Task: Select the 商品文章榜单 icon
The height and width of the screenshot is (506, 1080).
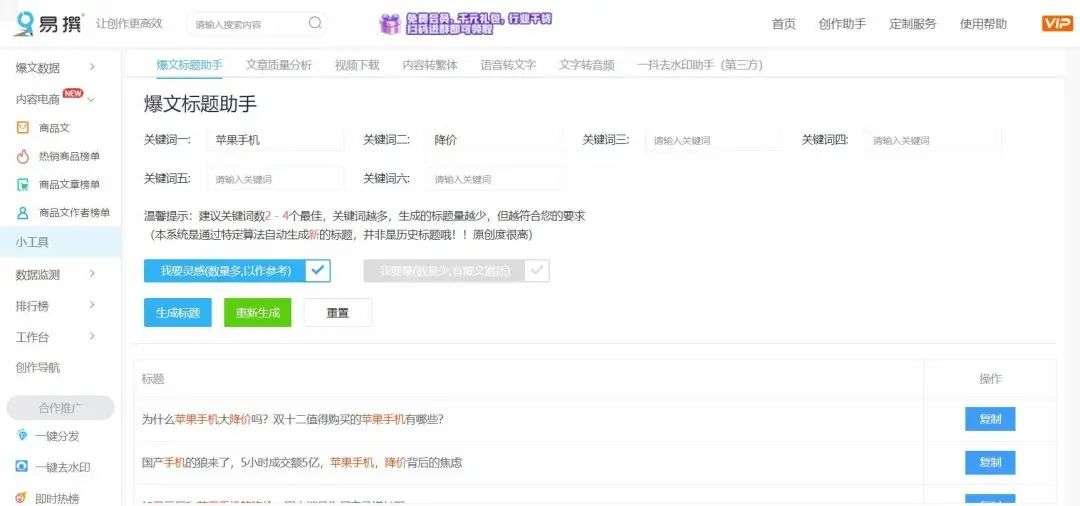Action: tap(23, 185)
